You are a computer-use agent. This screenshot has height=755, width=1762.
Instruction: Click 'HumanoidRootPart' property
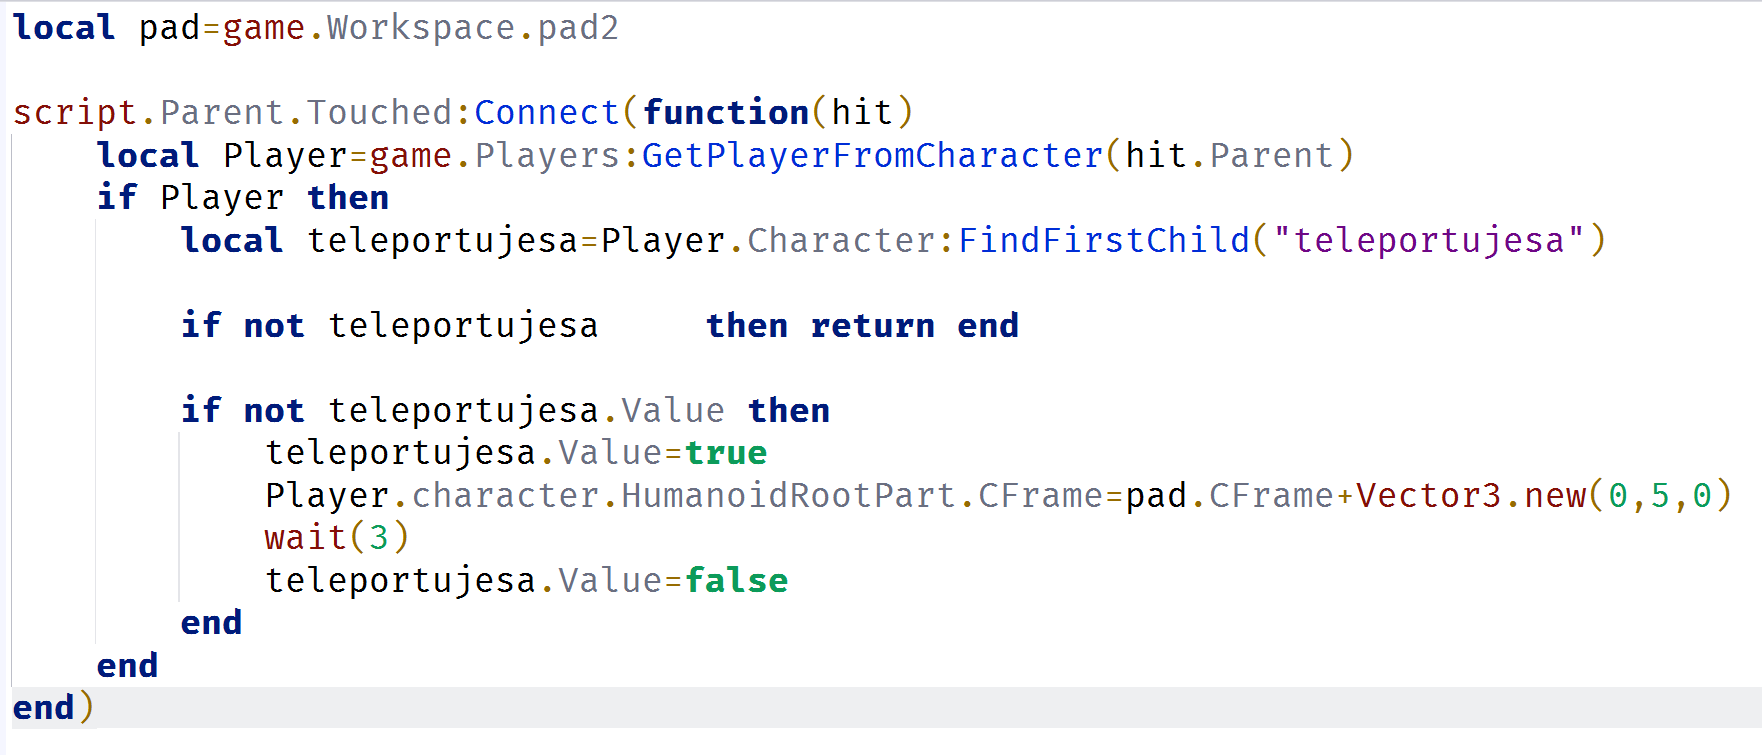pos(788,496)
